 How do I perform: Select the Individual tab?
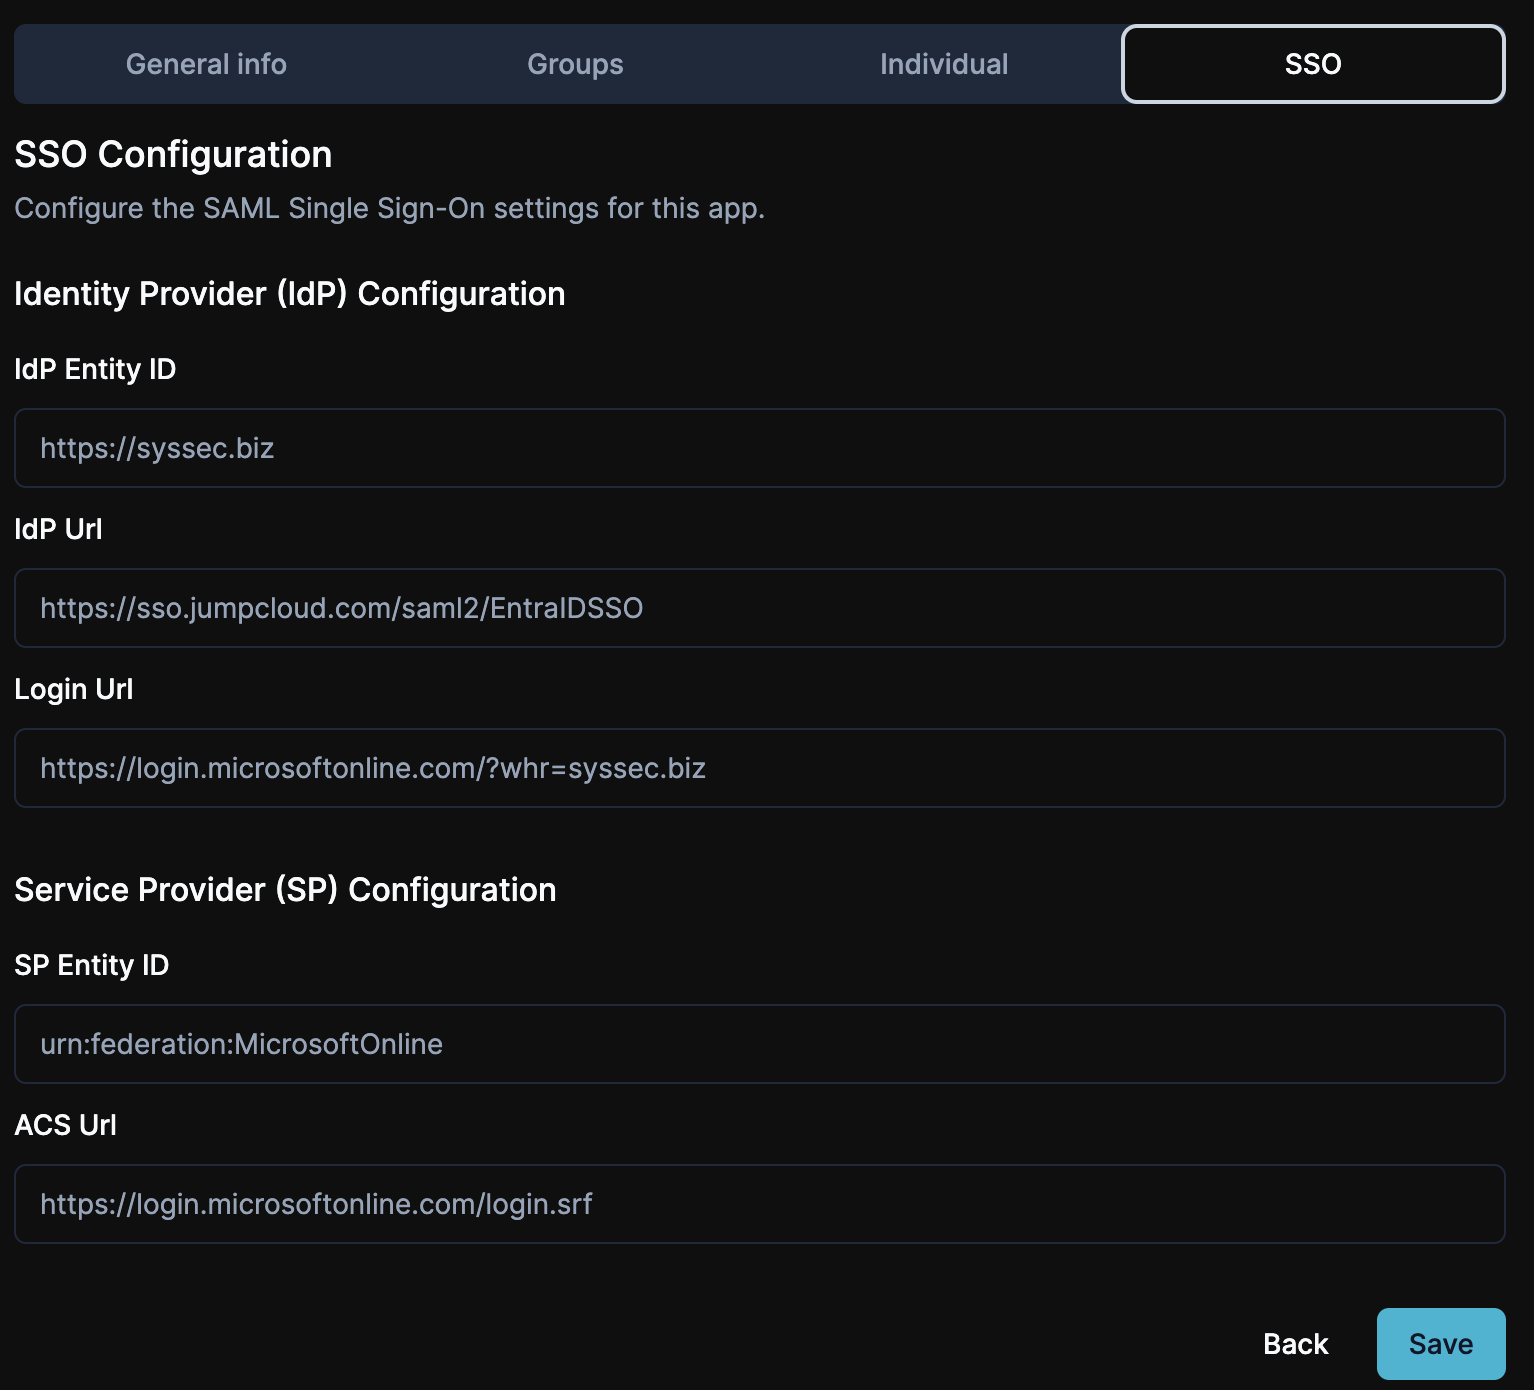click(943, 64)
